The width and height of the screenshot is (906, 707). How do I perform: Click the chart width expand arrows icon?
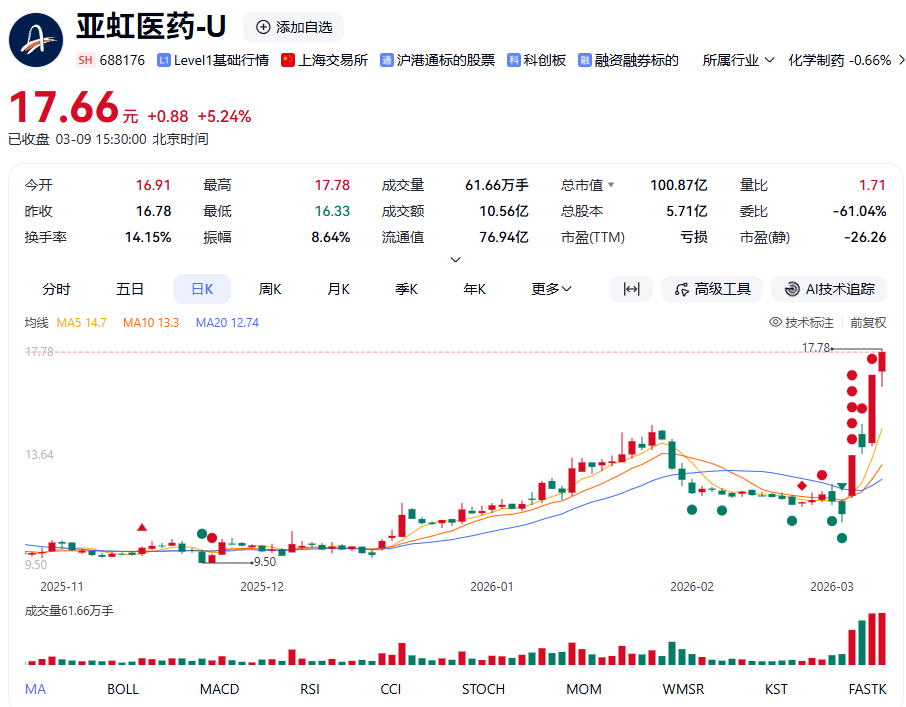click(631, 289)
